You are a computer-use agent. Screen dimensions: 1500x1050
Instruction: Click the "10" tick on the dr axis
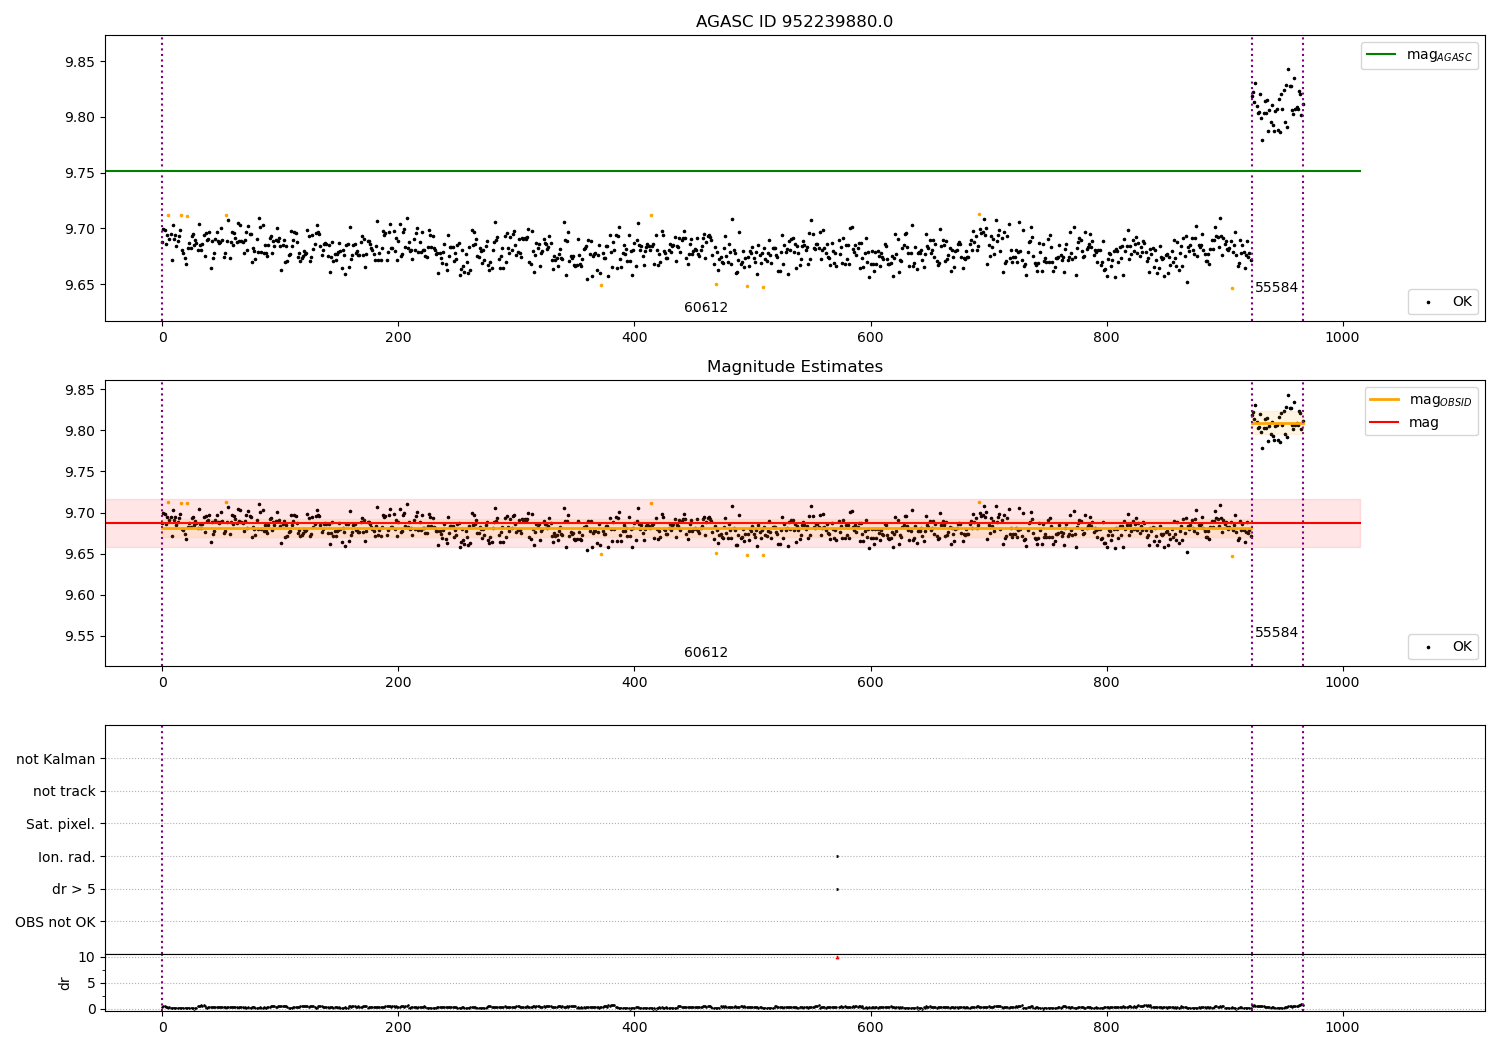[x=87, y=957]
